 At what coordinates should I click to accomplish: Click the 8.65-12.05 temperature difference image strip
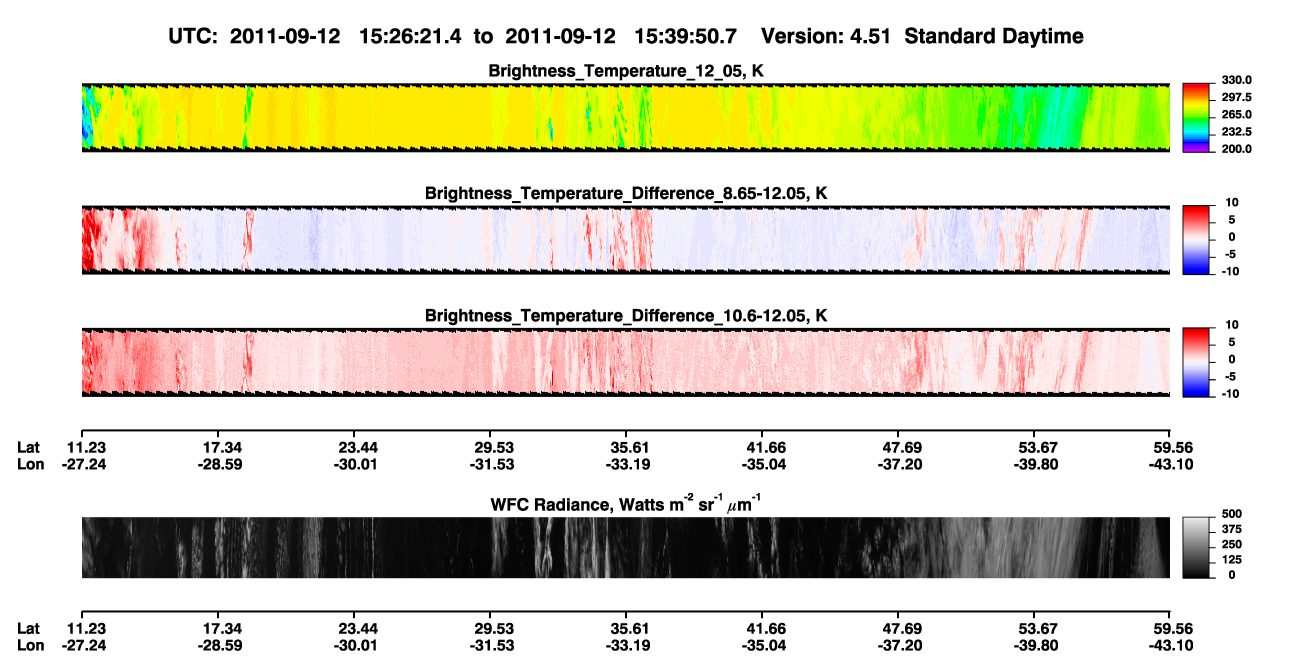click(625, 240)
